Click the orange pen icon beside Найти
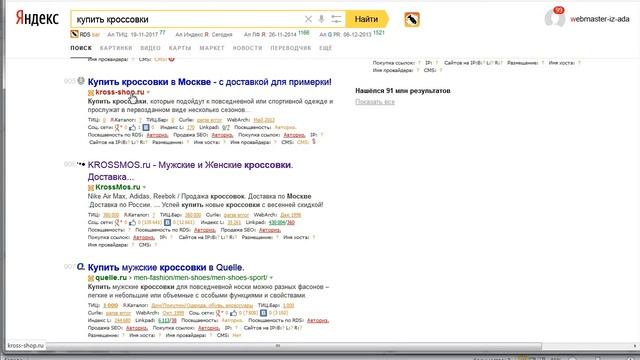Image resolution: width=640 pixels, height=360 pixels. point(412,20)
